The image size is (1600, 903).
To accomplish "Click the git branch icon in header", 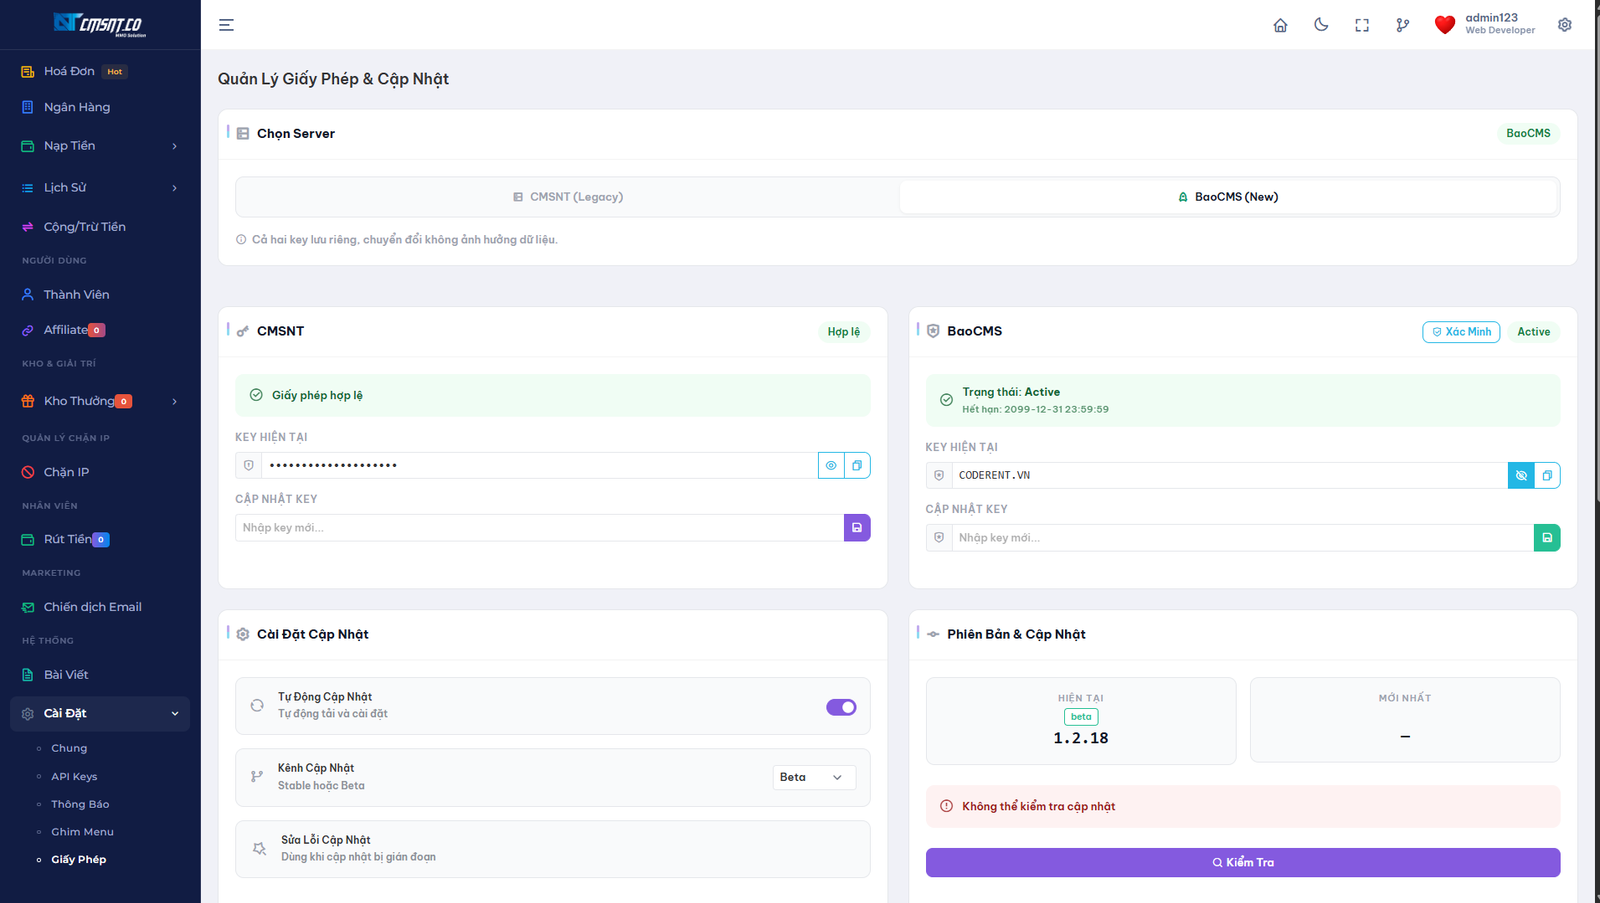I will pos(1403,25).
